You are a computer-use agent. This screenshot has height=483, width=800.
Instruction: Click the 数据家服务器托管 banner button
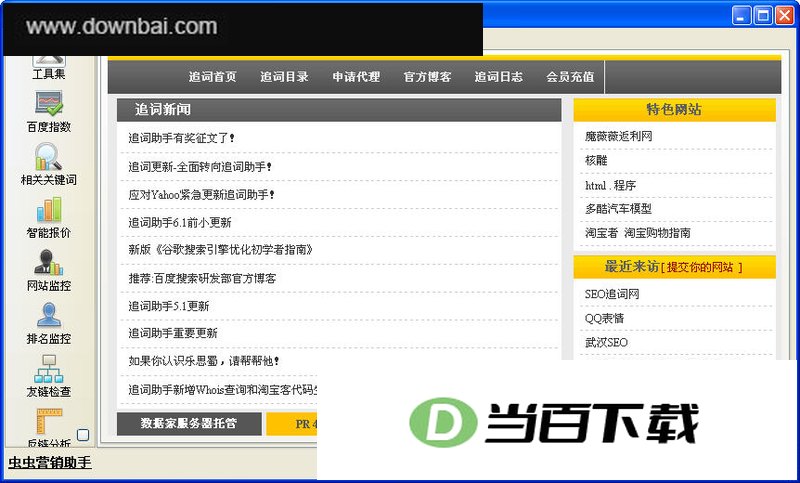point(189,424)
